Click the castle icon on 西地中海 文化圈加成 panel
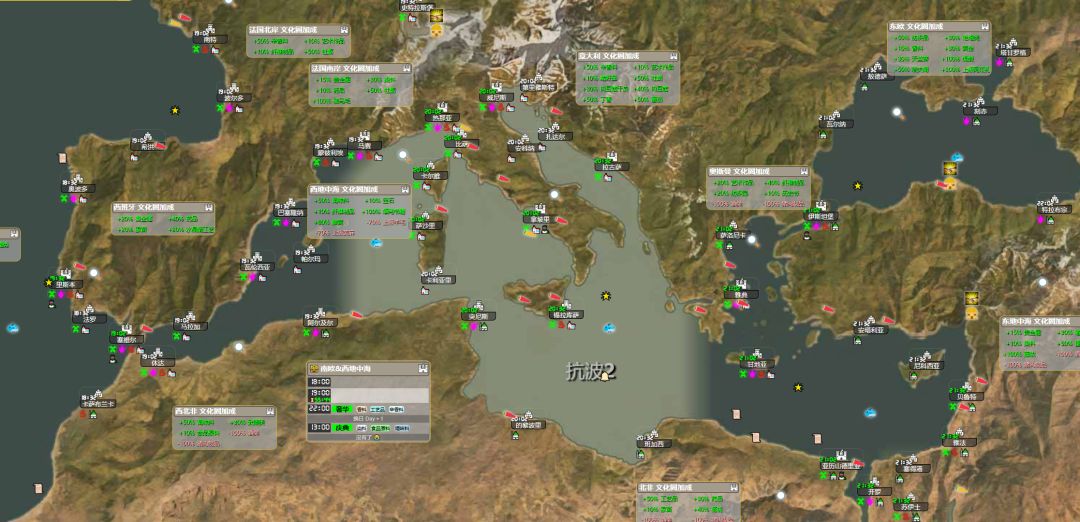Viewport: 1080px width, 522px height. 404,189
